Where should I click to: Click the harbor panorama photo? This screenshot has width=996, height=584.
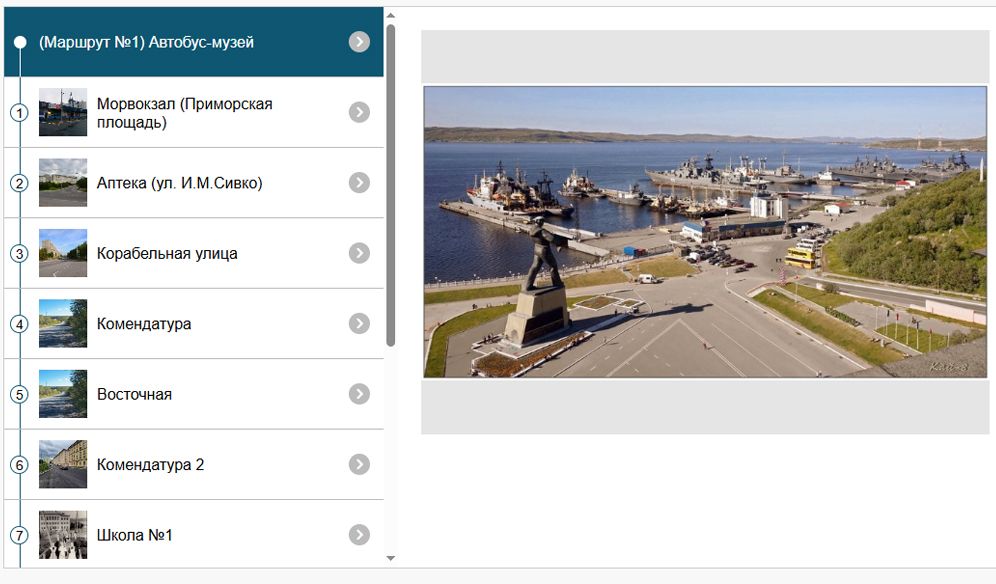tap(705, 232)
